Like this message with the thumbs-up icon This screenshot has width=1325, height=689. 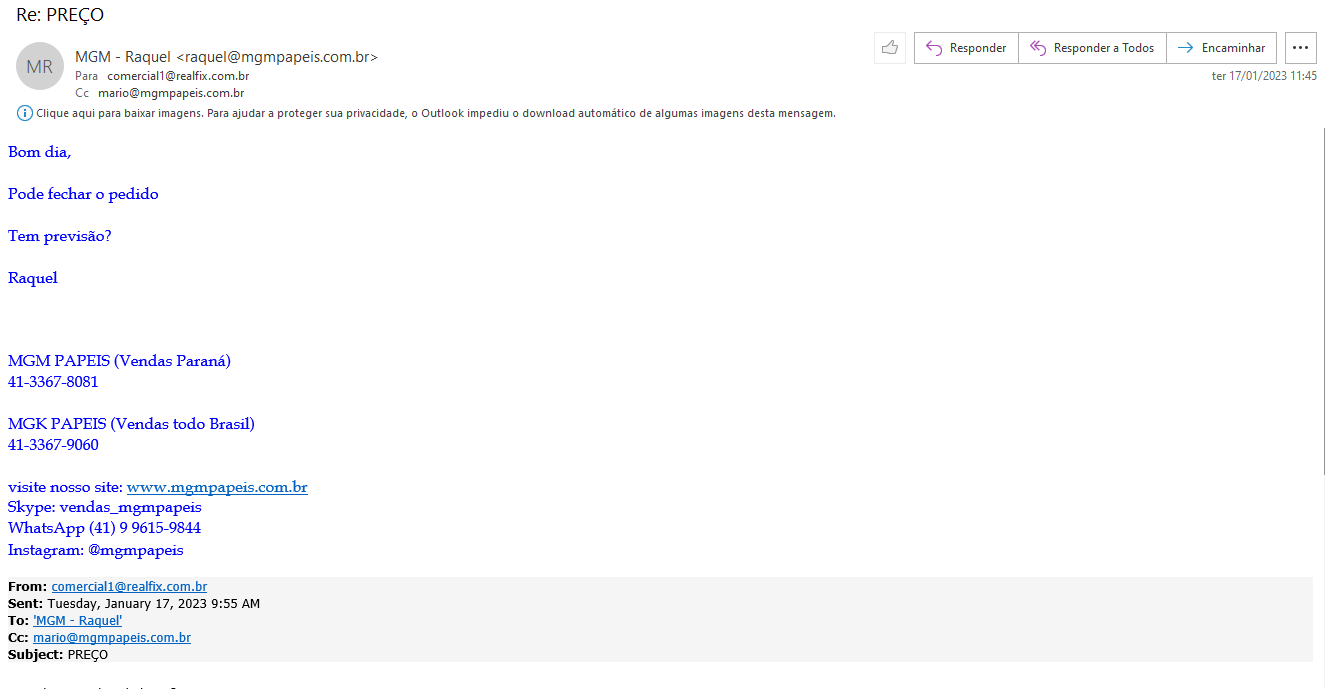click(x=890, y=48)
